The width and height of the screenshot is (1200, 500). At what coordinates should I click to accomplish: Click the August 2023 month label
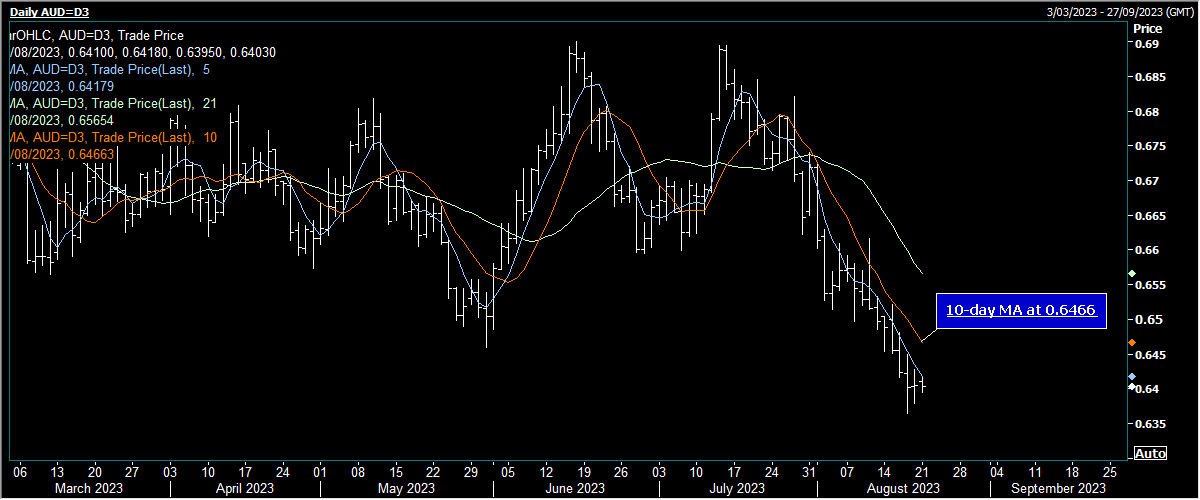[x=902, y=488]
